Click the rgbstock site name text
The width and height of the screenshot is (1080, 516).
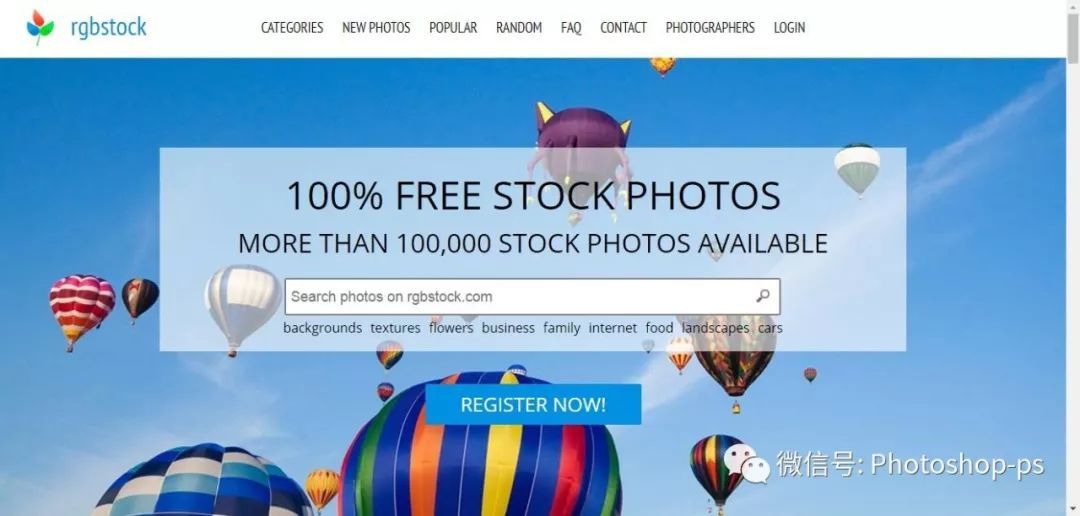coord(109,28)
